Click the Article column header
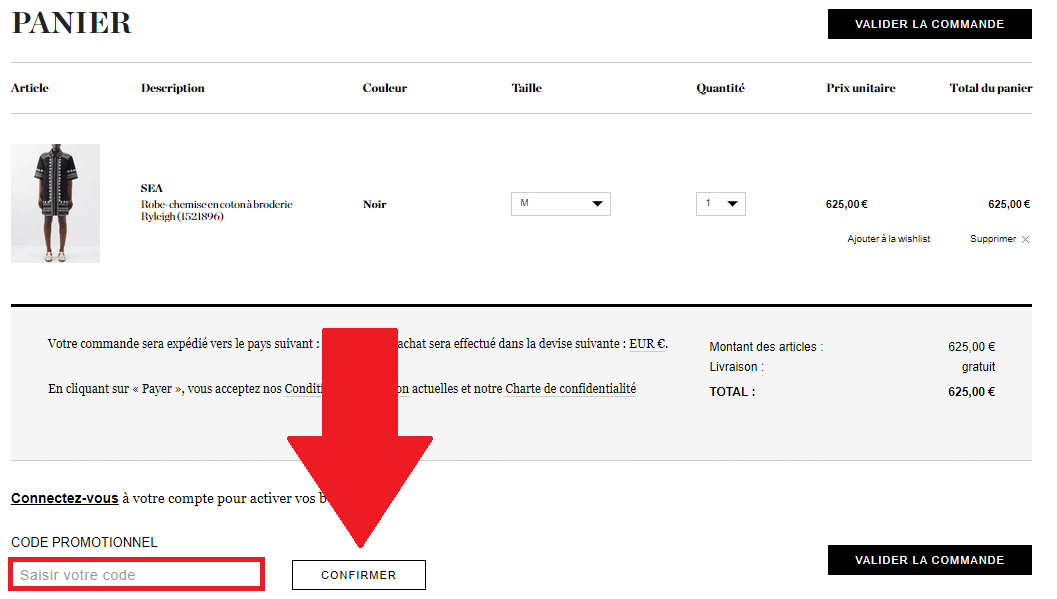This screenshot has width=1057, height=599. click(x=30, y=88)
